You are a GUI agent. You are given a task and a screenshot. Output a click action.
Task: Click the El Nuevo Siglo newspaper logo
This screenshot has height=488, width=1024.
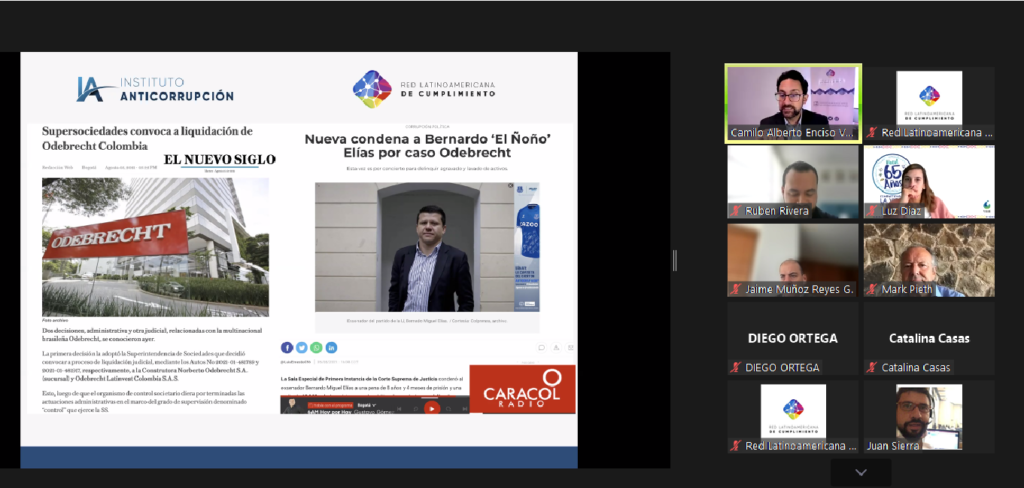(219, 161)
